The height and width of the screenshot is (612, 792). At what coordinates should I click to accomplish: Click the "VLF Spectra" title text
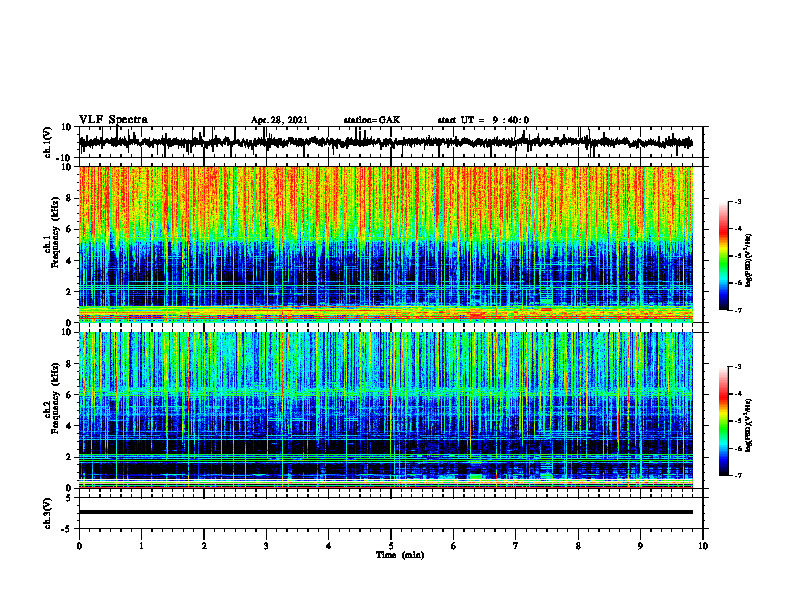click(x=113, y=120)
